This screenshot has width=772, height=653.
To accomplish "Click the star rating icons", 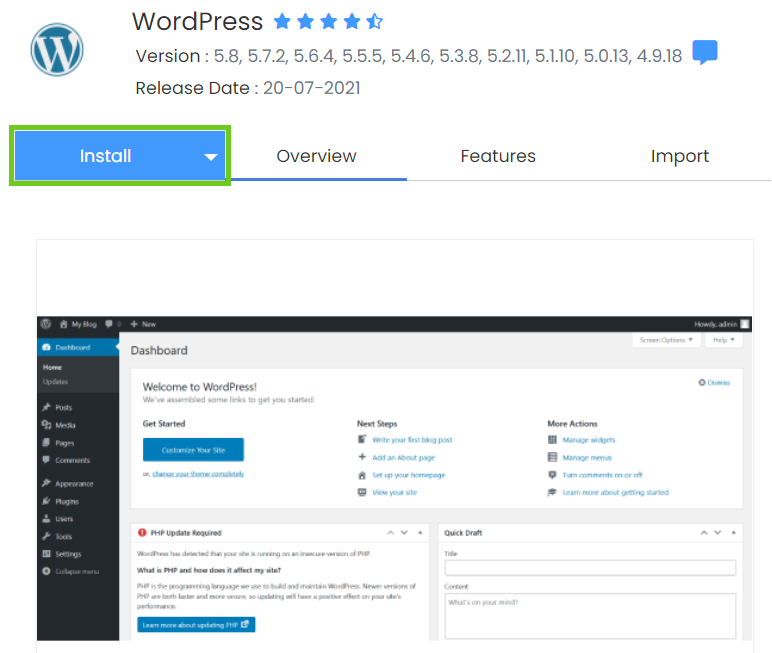I will [328, 21].
